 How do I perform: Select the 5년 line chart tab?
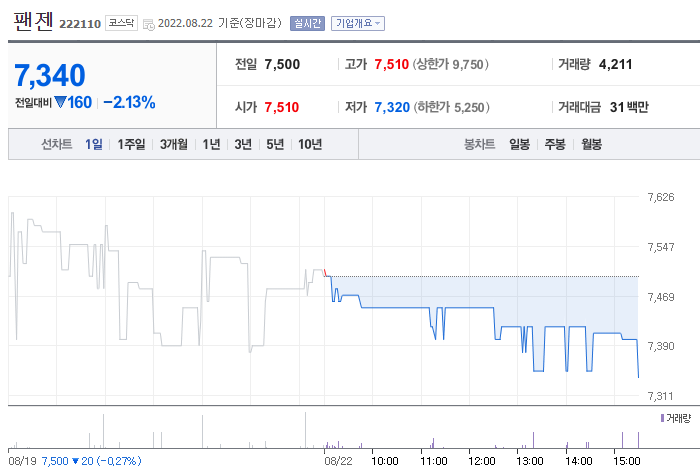pyautogui.click(x=275, y=144)
